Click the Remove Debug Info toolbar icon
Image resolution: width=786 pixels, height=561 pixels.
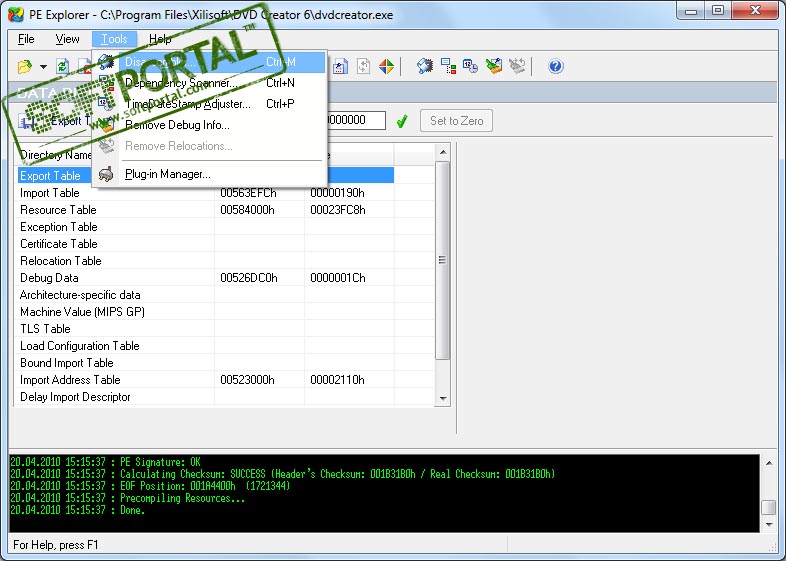point(494,66)
